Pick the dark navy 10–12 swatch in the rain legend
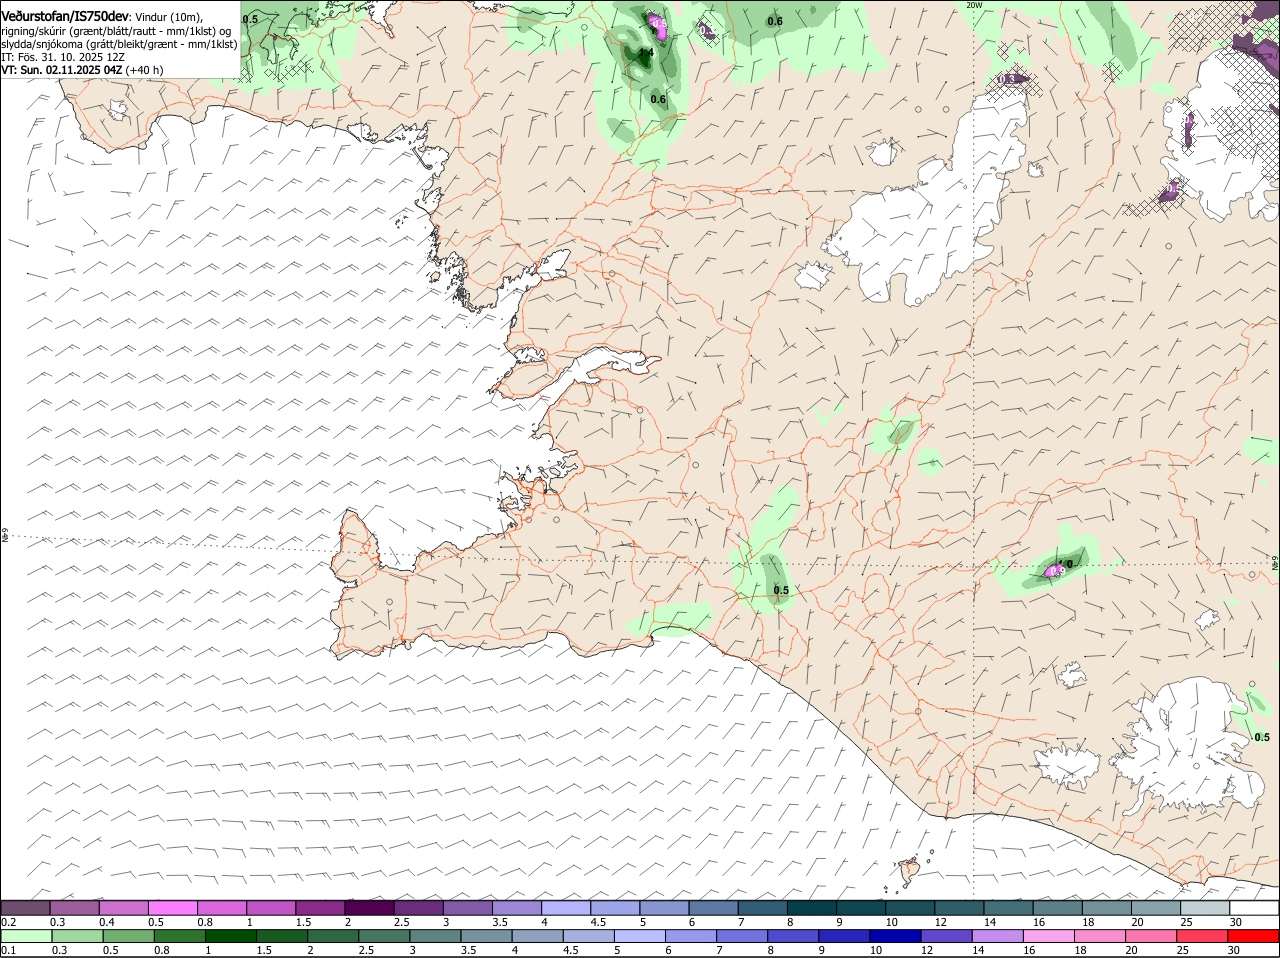Screen dimensions: 1280x958 tap(895, 936)
